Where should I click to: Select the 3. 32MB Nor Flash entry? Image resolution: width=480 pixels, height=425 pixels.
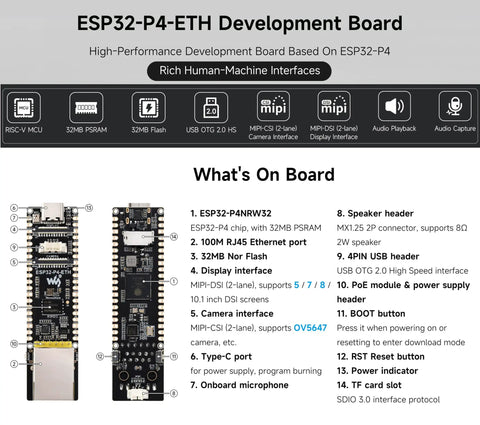click(229, 256)
